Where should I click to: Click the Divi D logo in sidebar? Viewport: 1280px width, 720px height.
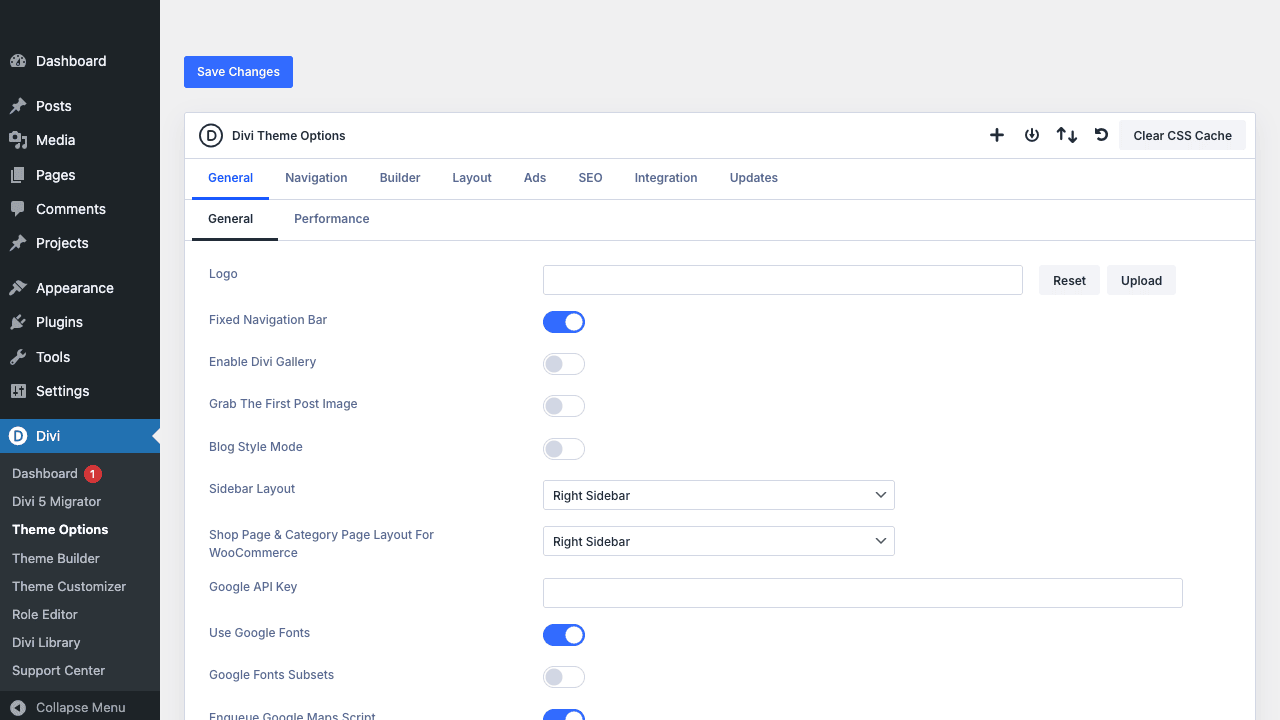(18, 436)
